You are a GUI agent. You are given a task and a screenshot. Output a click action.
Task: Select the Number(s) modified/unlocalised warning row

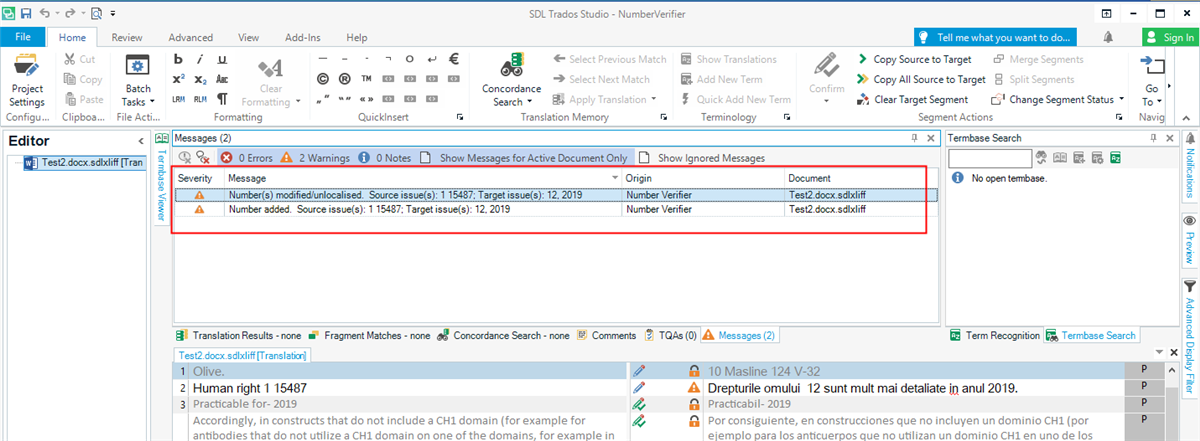[556, 195]
